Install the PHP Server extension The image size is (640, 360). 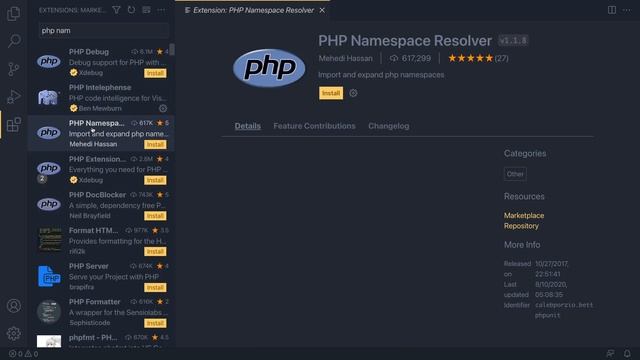tap(155, 287)
